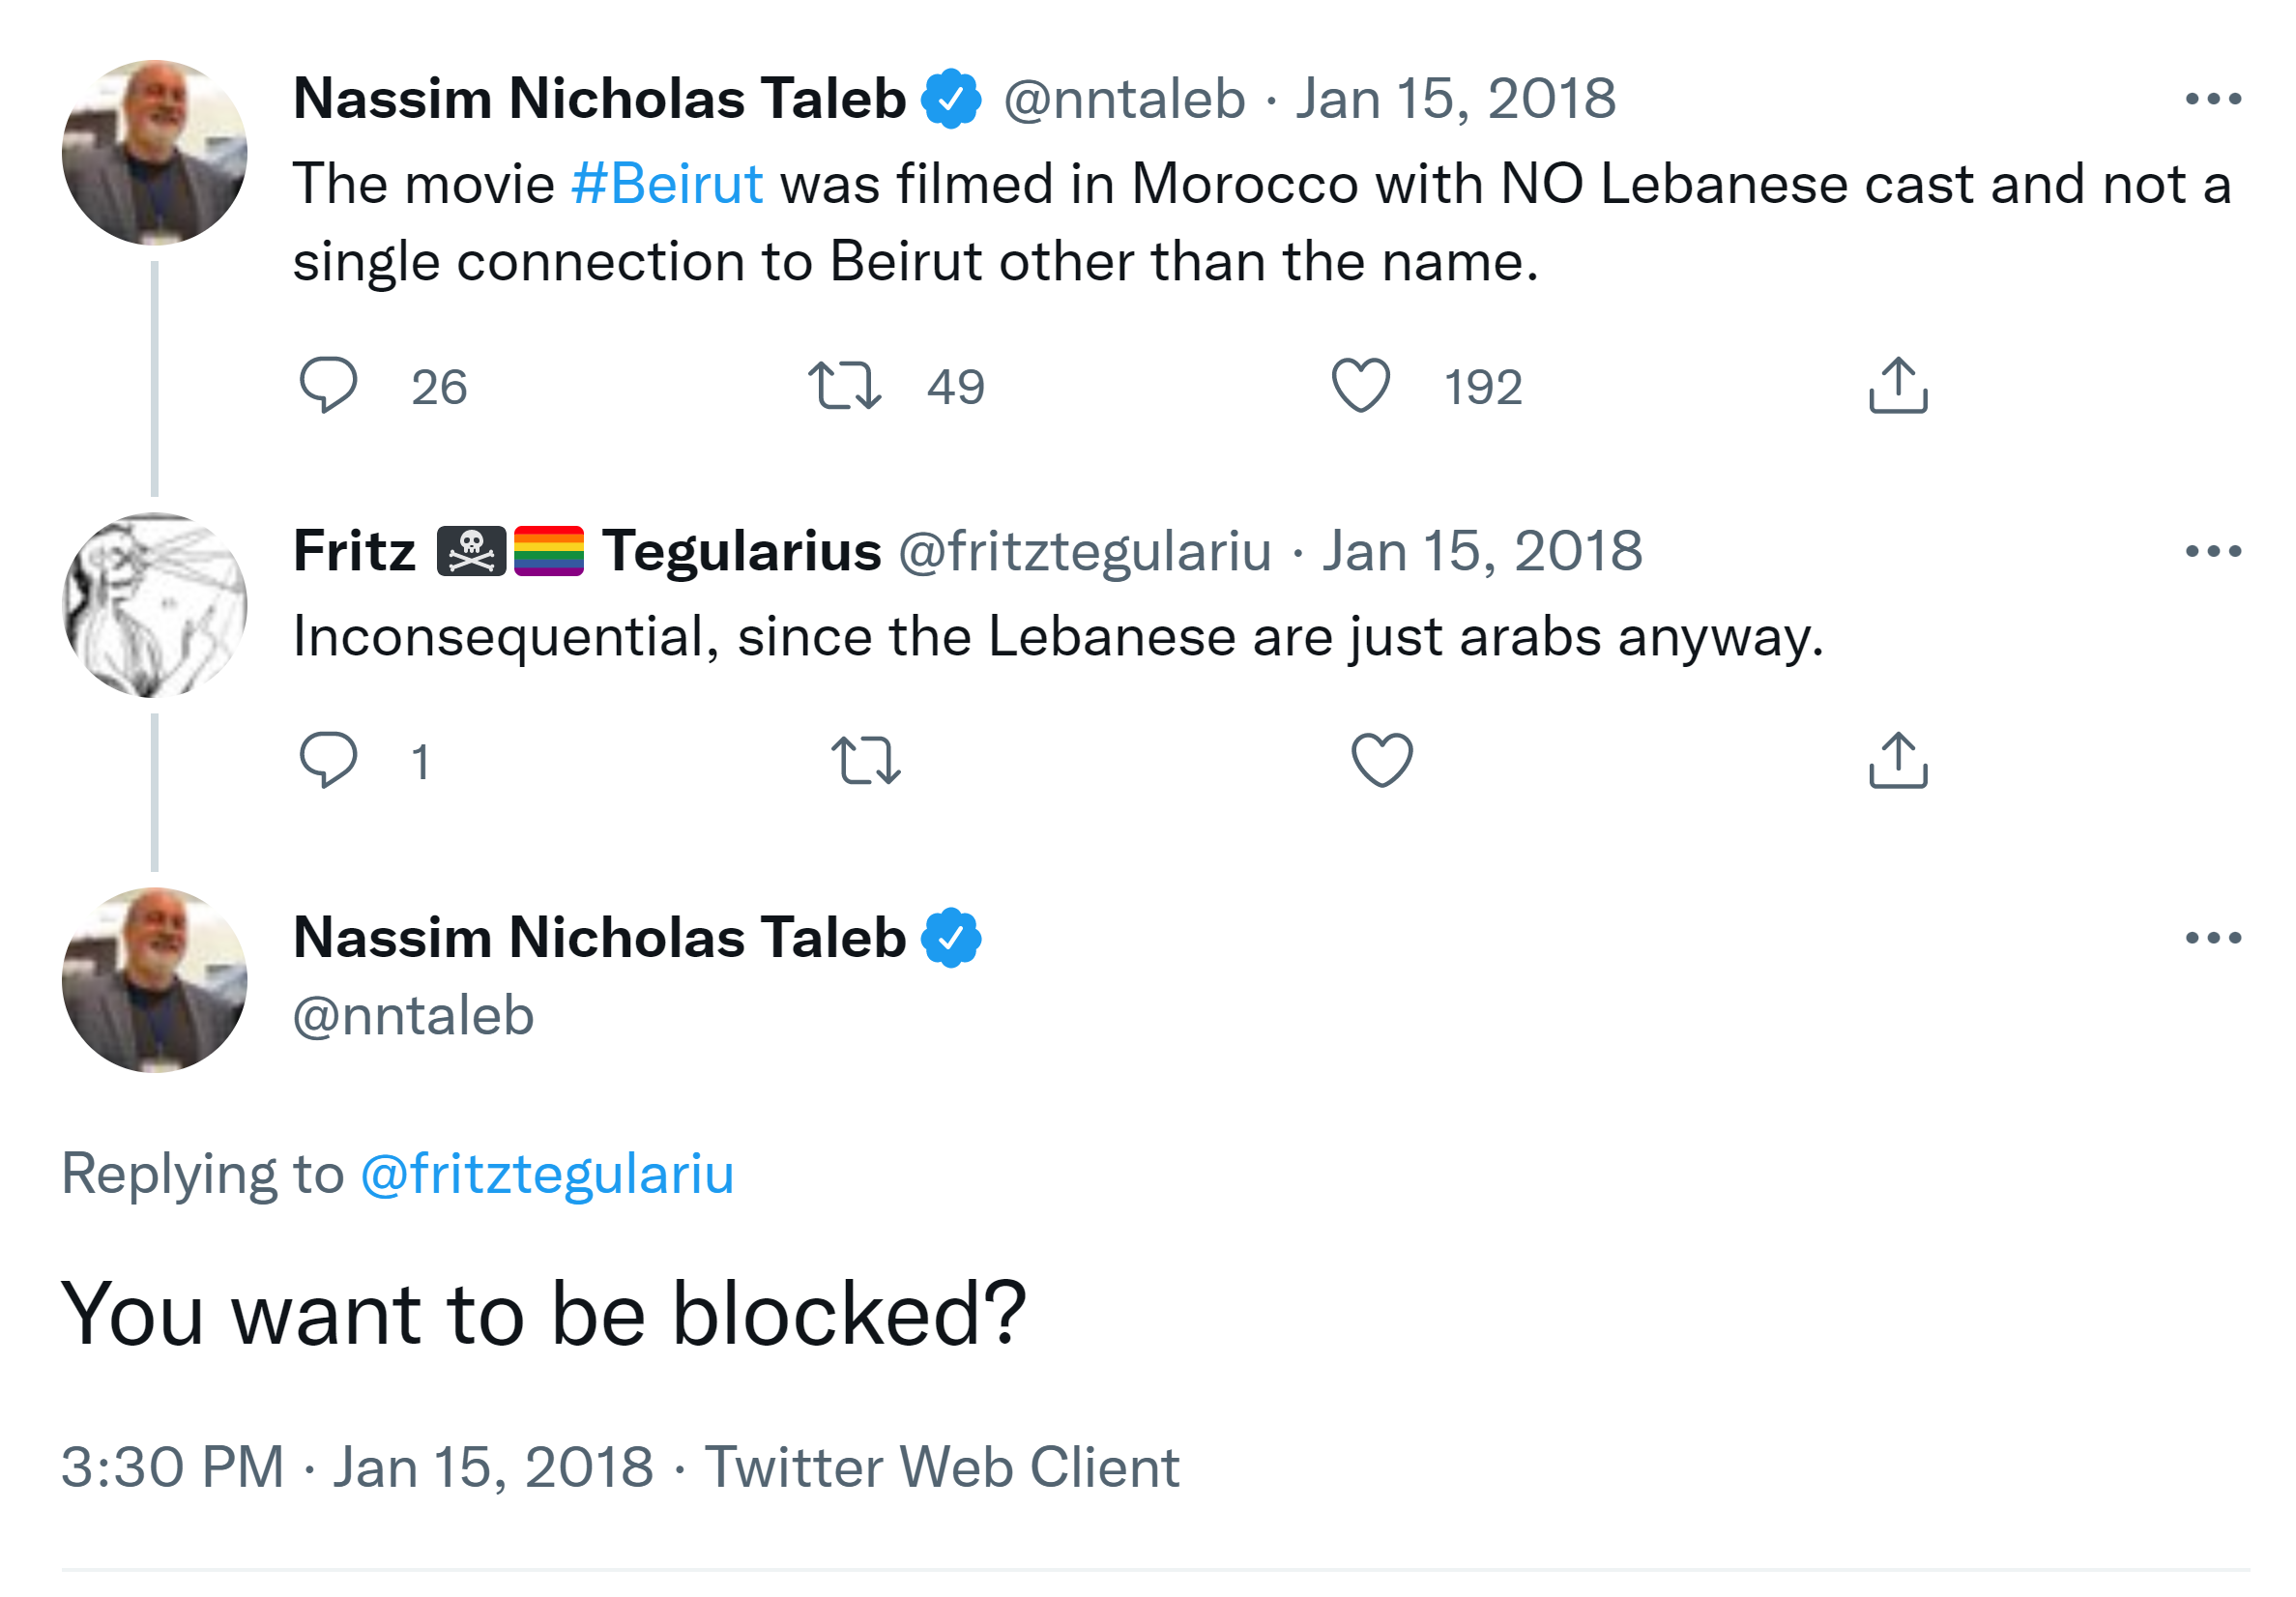Open more options on first Taleb tweet
This screenshot has width=2296, height=1597.
2212,99
